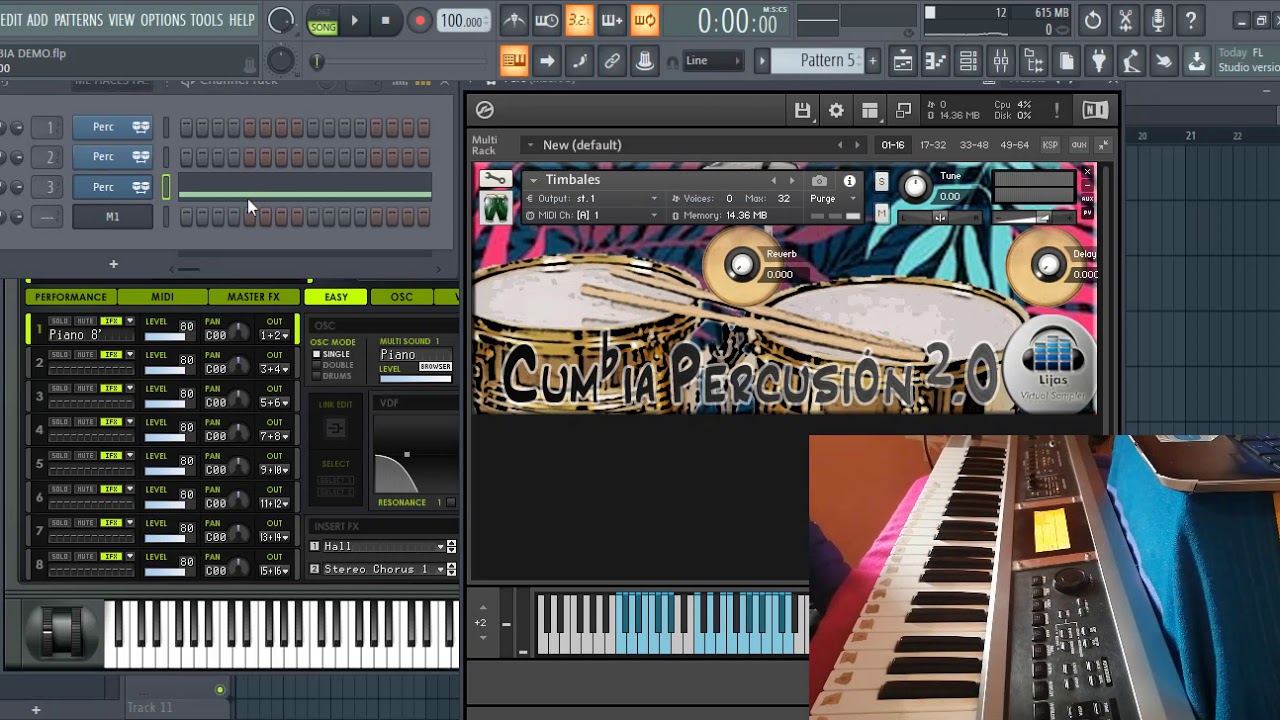
Task: Click the link chain icon in toolbar
Action: 612,61
